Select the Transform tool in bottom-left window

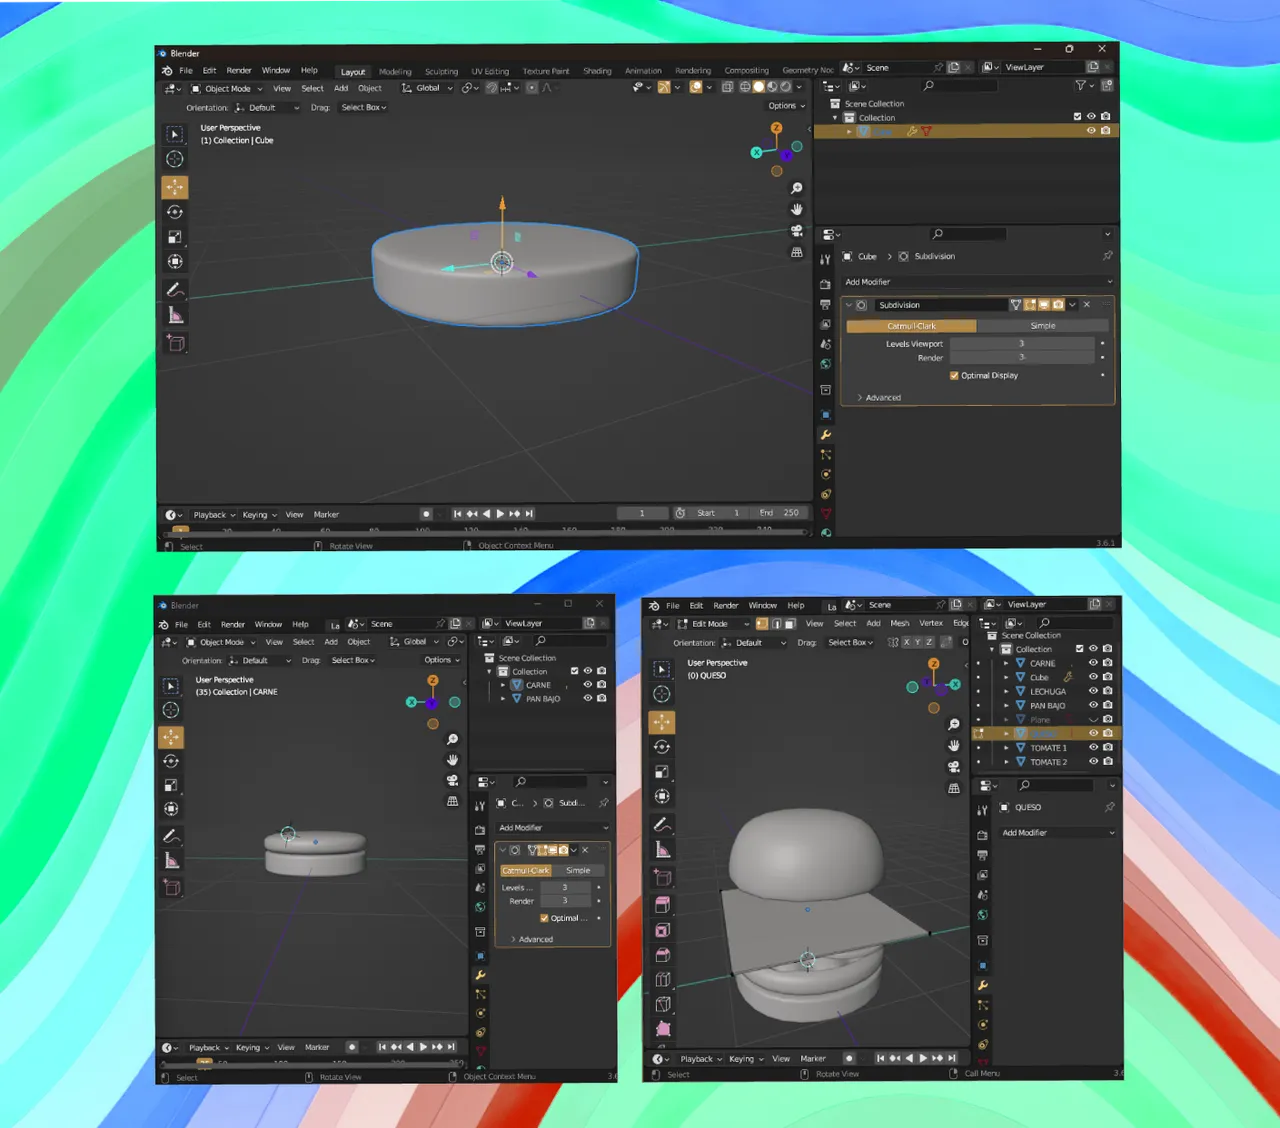171,808
